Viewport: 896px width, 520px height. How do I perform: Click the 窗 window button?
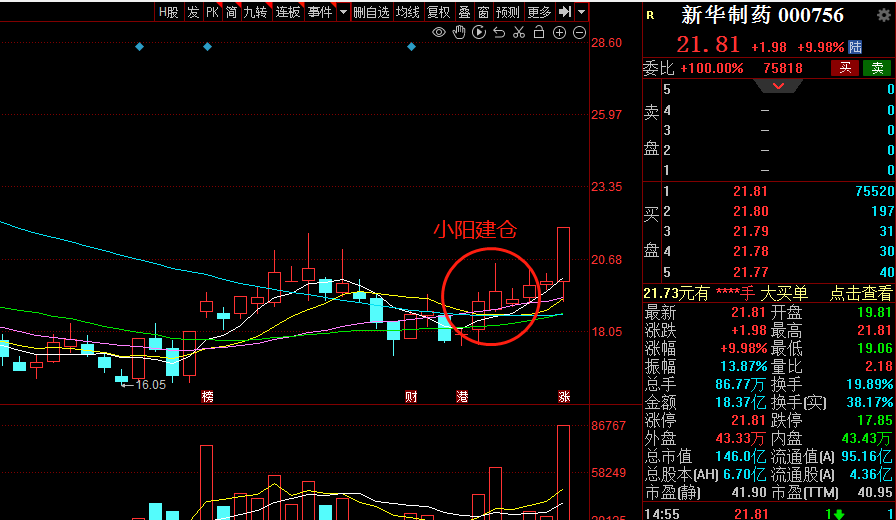tap(483, 12)
